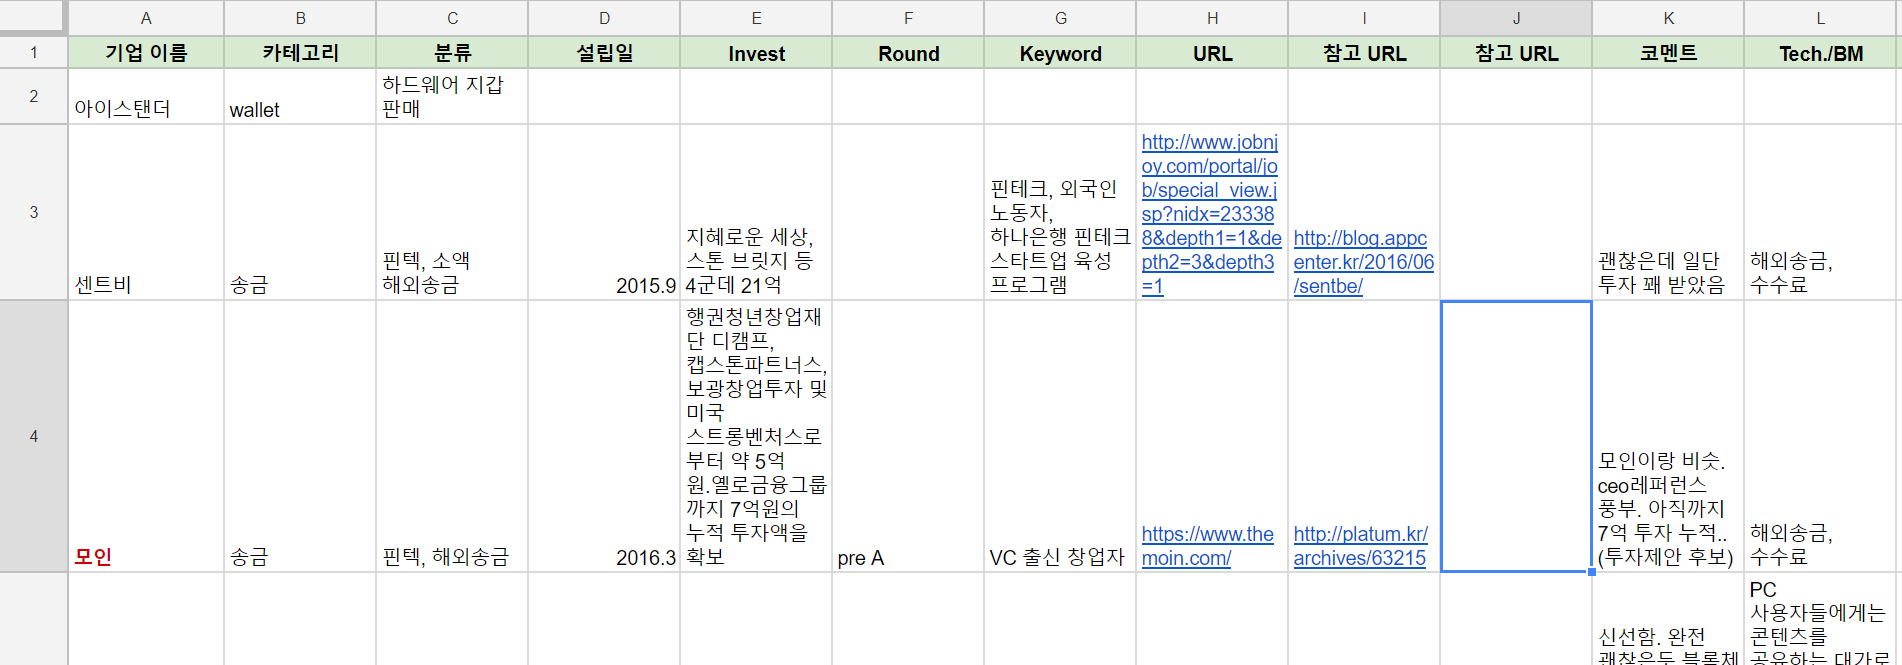
Task: Click the themoin.com URL link
Action: (1207, 546)
